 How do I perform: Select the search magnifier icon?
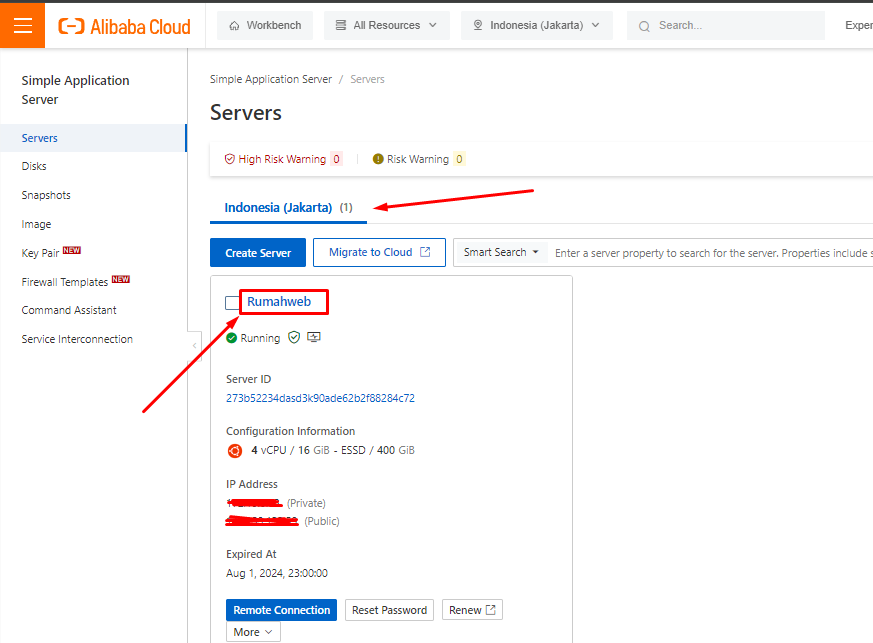pyautogui.click(x=644, y=25)
